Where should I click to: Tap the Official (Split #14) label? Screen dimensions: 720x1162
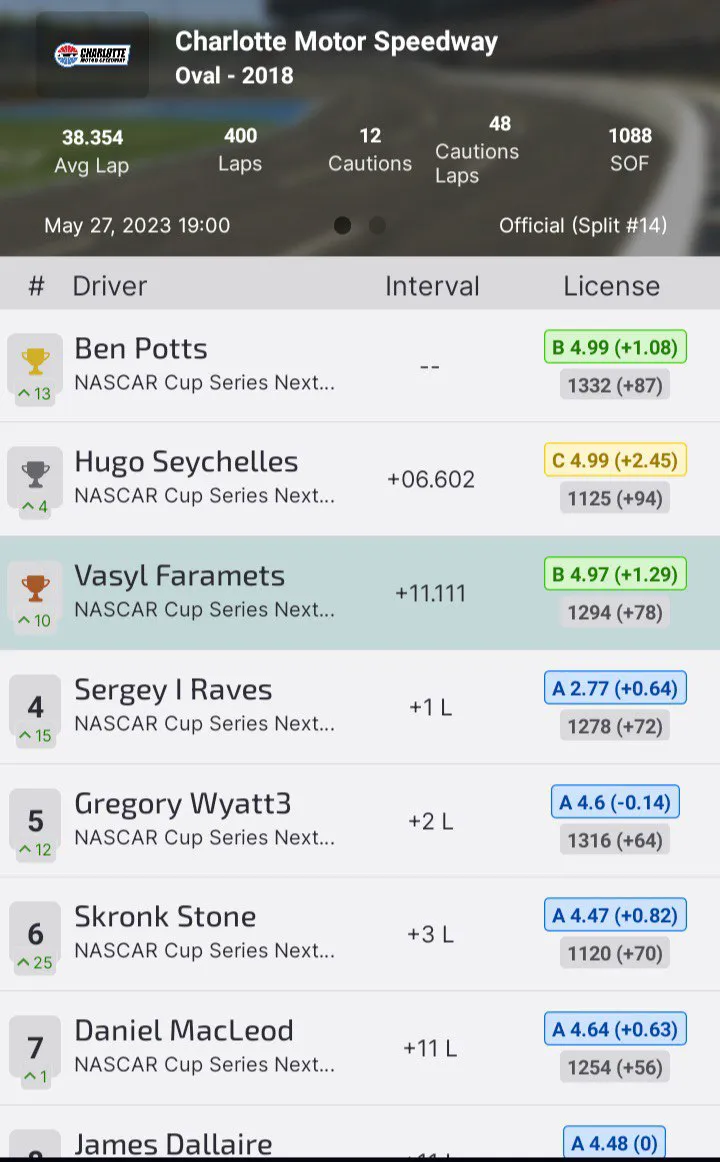pyautogui.click(x=583, y=226)
